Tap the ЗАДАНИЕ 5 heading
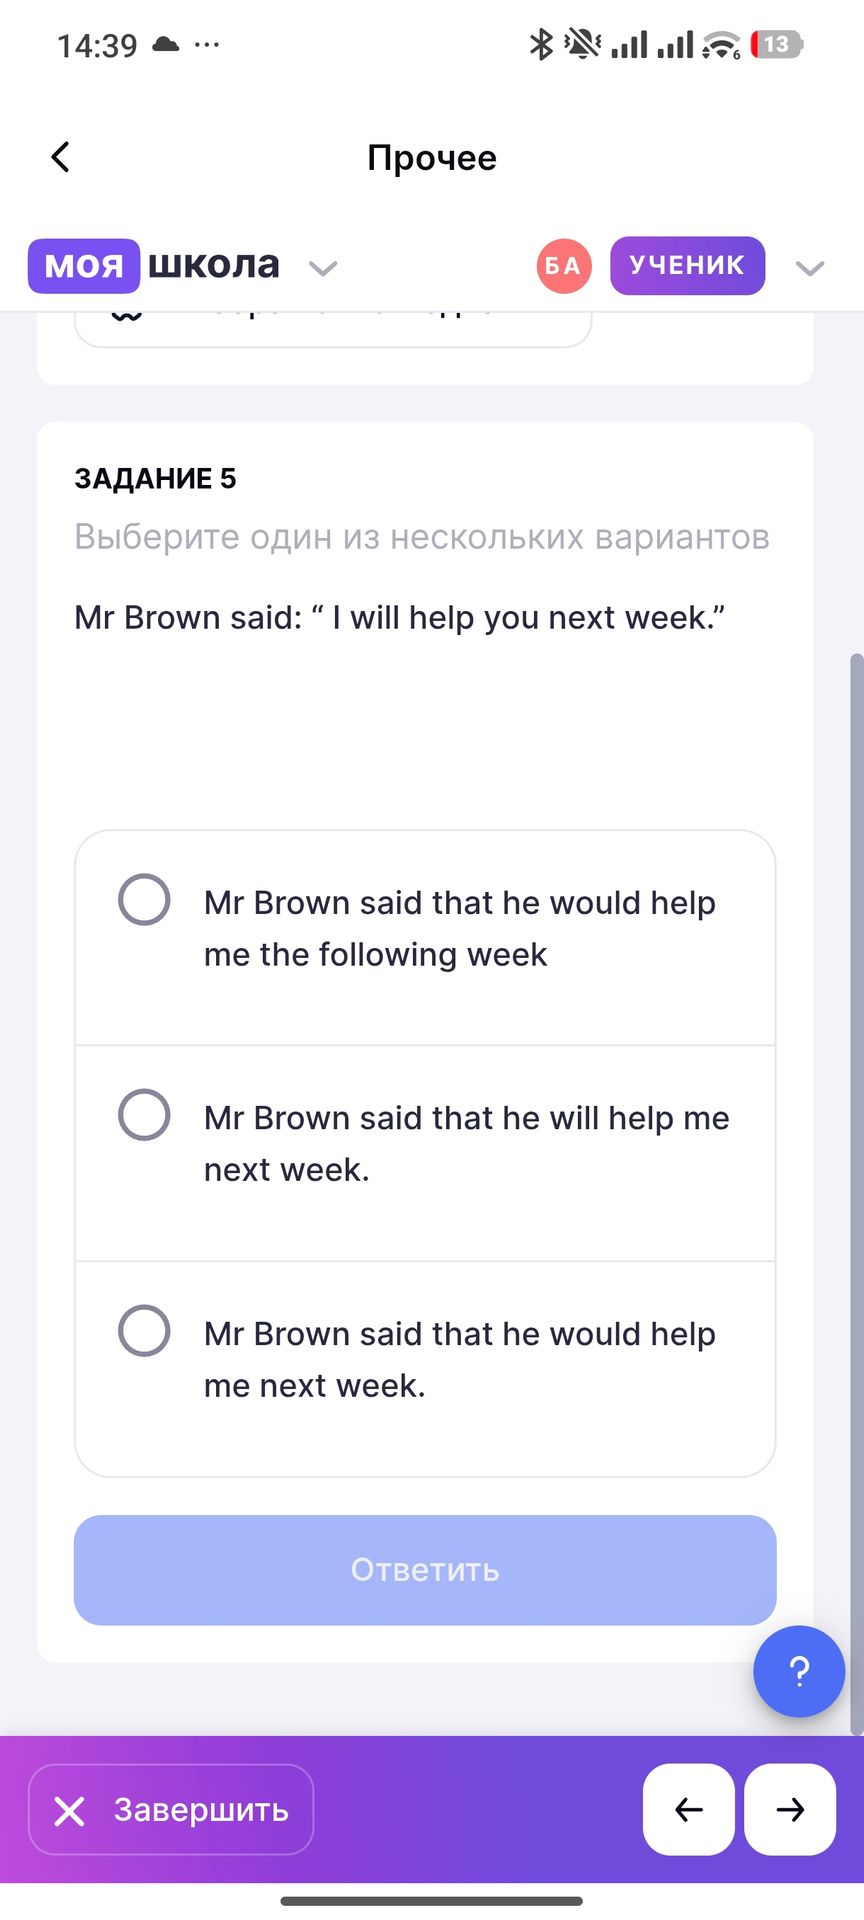The image size is (864, 1920). click(155, 479)
